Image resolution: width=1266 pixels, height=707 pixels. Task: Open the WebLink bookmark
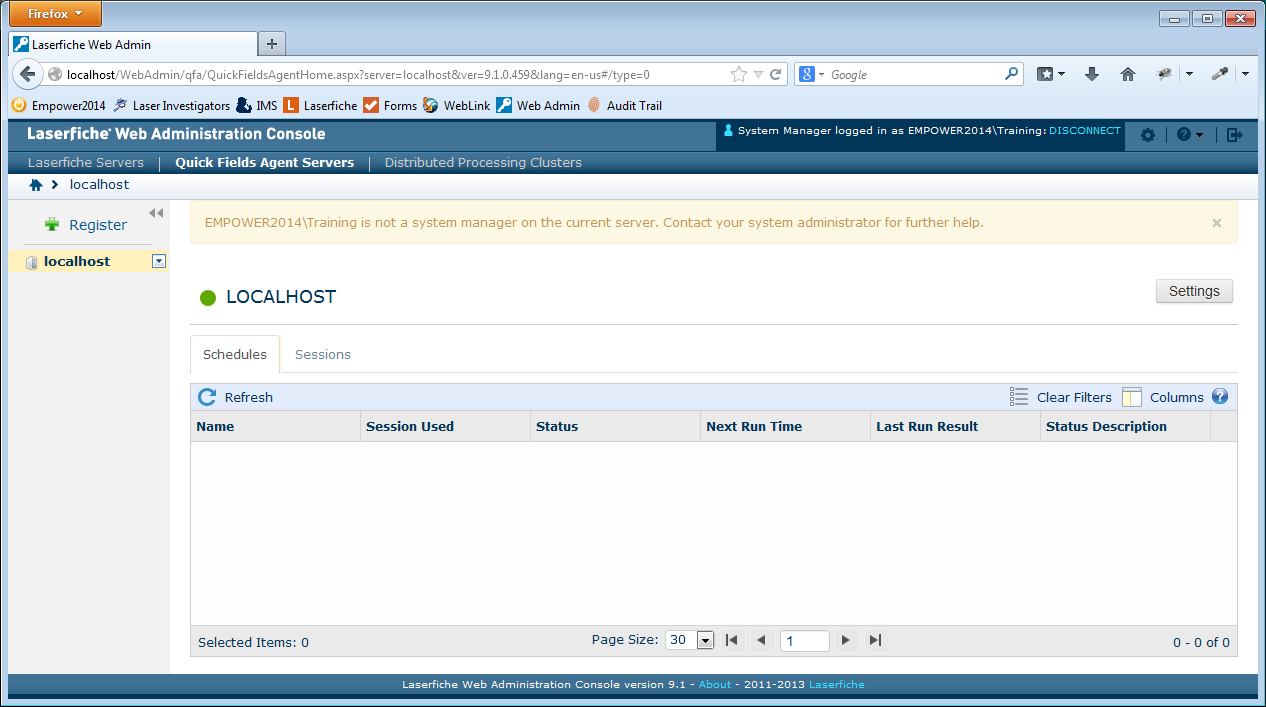pyautogui.click(x=457, y=105)
